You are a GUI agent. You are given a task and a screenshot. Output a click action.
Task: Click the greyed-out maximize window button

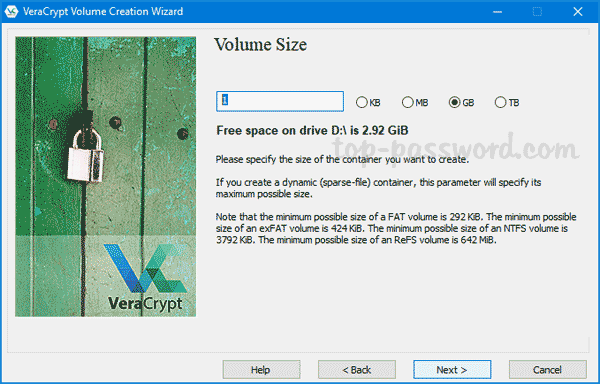537,12
